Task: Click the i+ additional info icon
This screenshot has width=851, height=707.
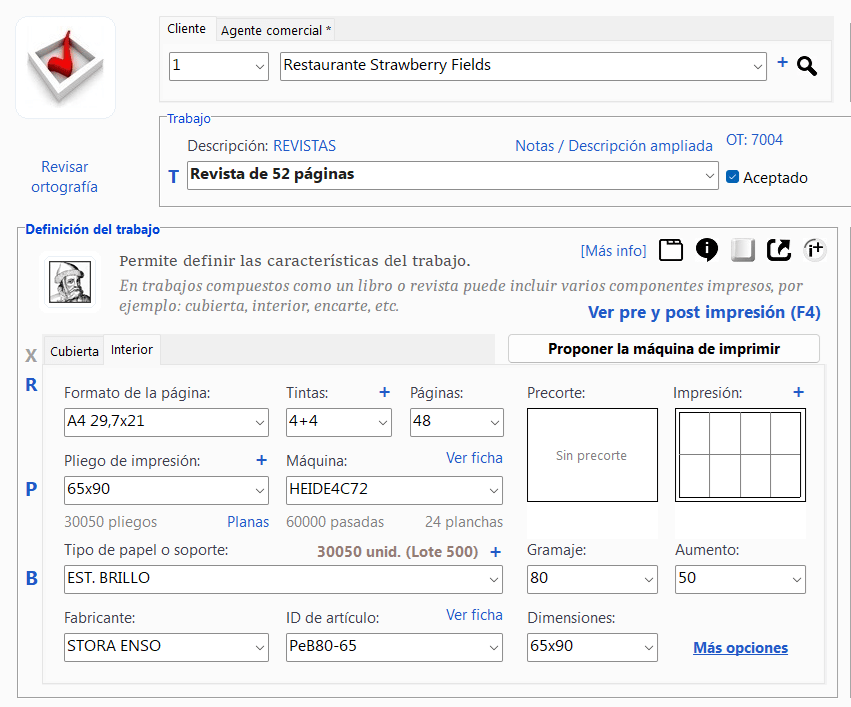Action: pyautogui.click(x=815, y=249)
